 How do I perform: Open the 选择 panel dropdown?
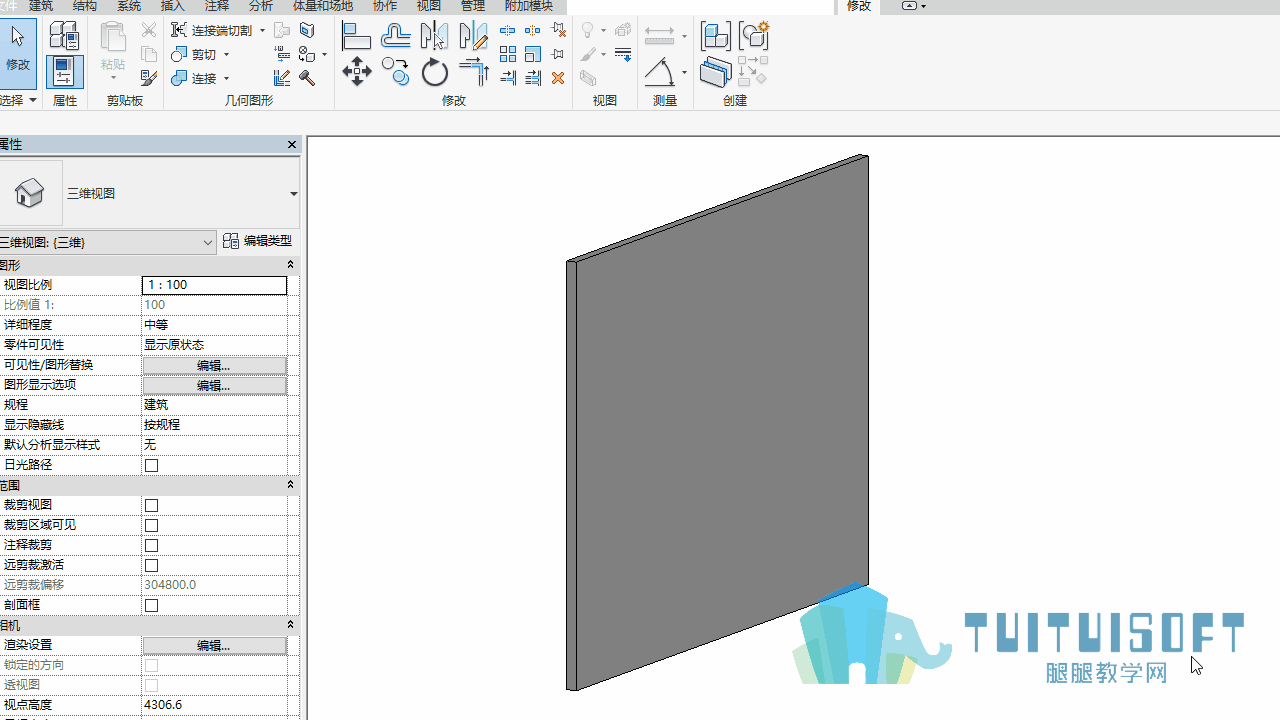32,101
